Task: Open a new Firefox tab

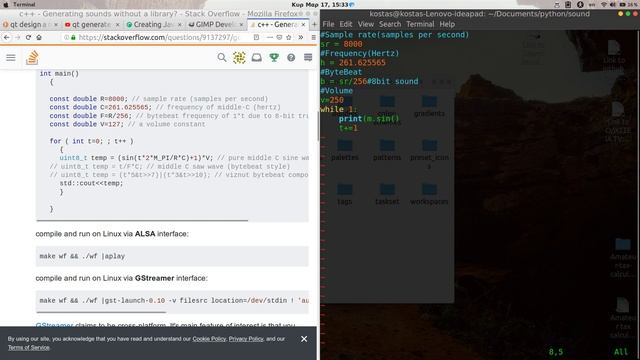Action: 314,24
